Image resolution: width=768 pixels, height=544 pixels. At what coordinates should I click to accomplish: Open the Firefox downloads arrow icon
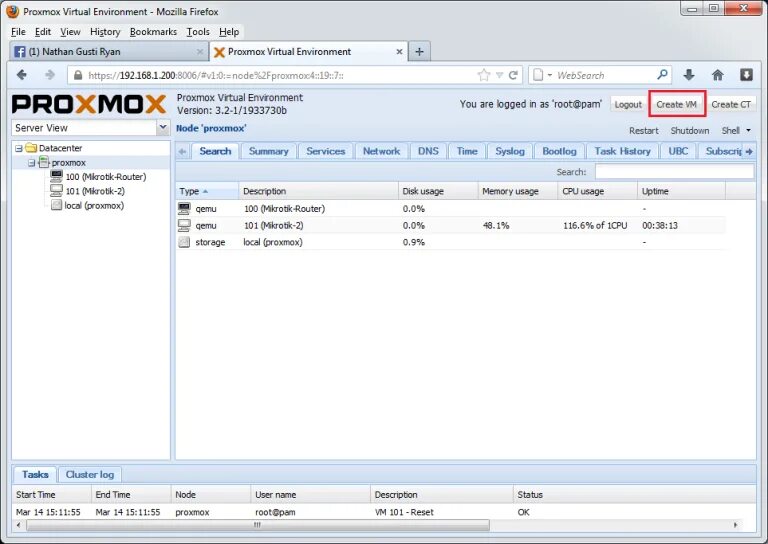pos(689,75)
